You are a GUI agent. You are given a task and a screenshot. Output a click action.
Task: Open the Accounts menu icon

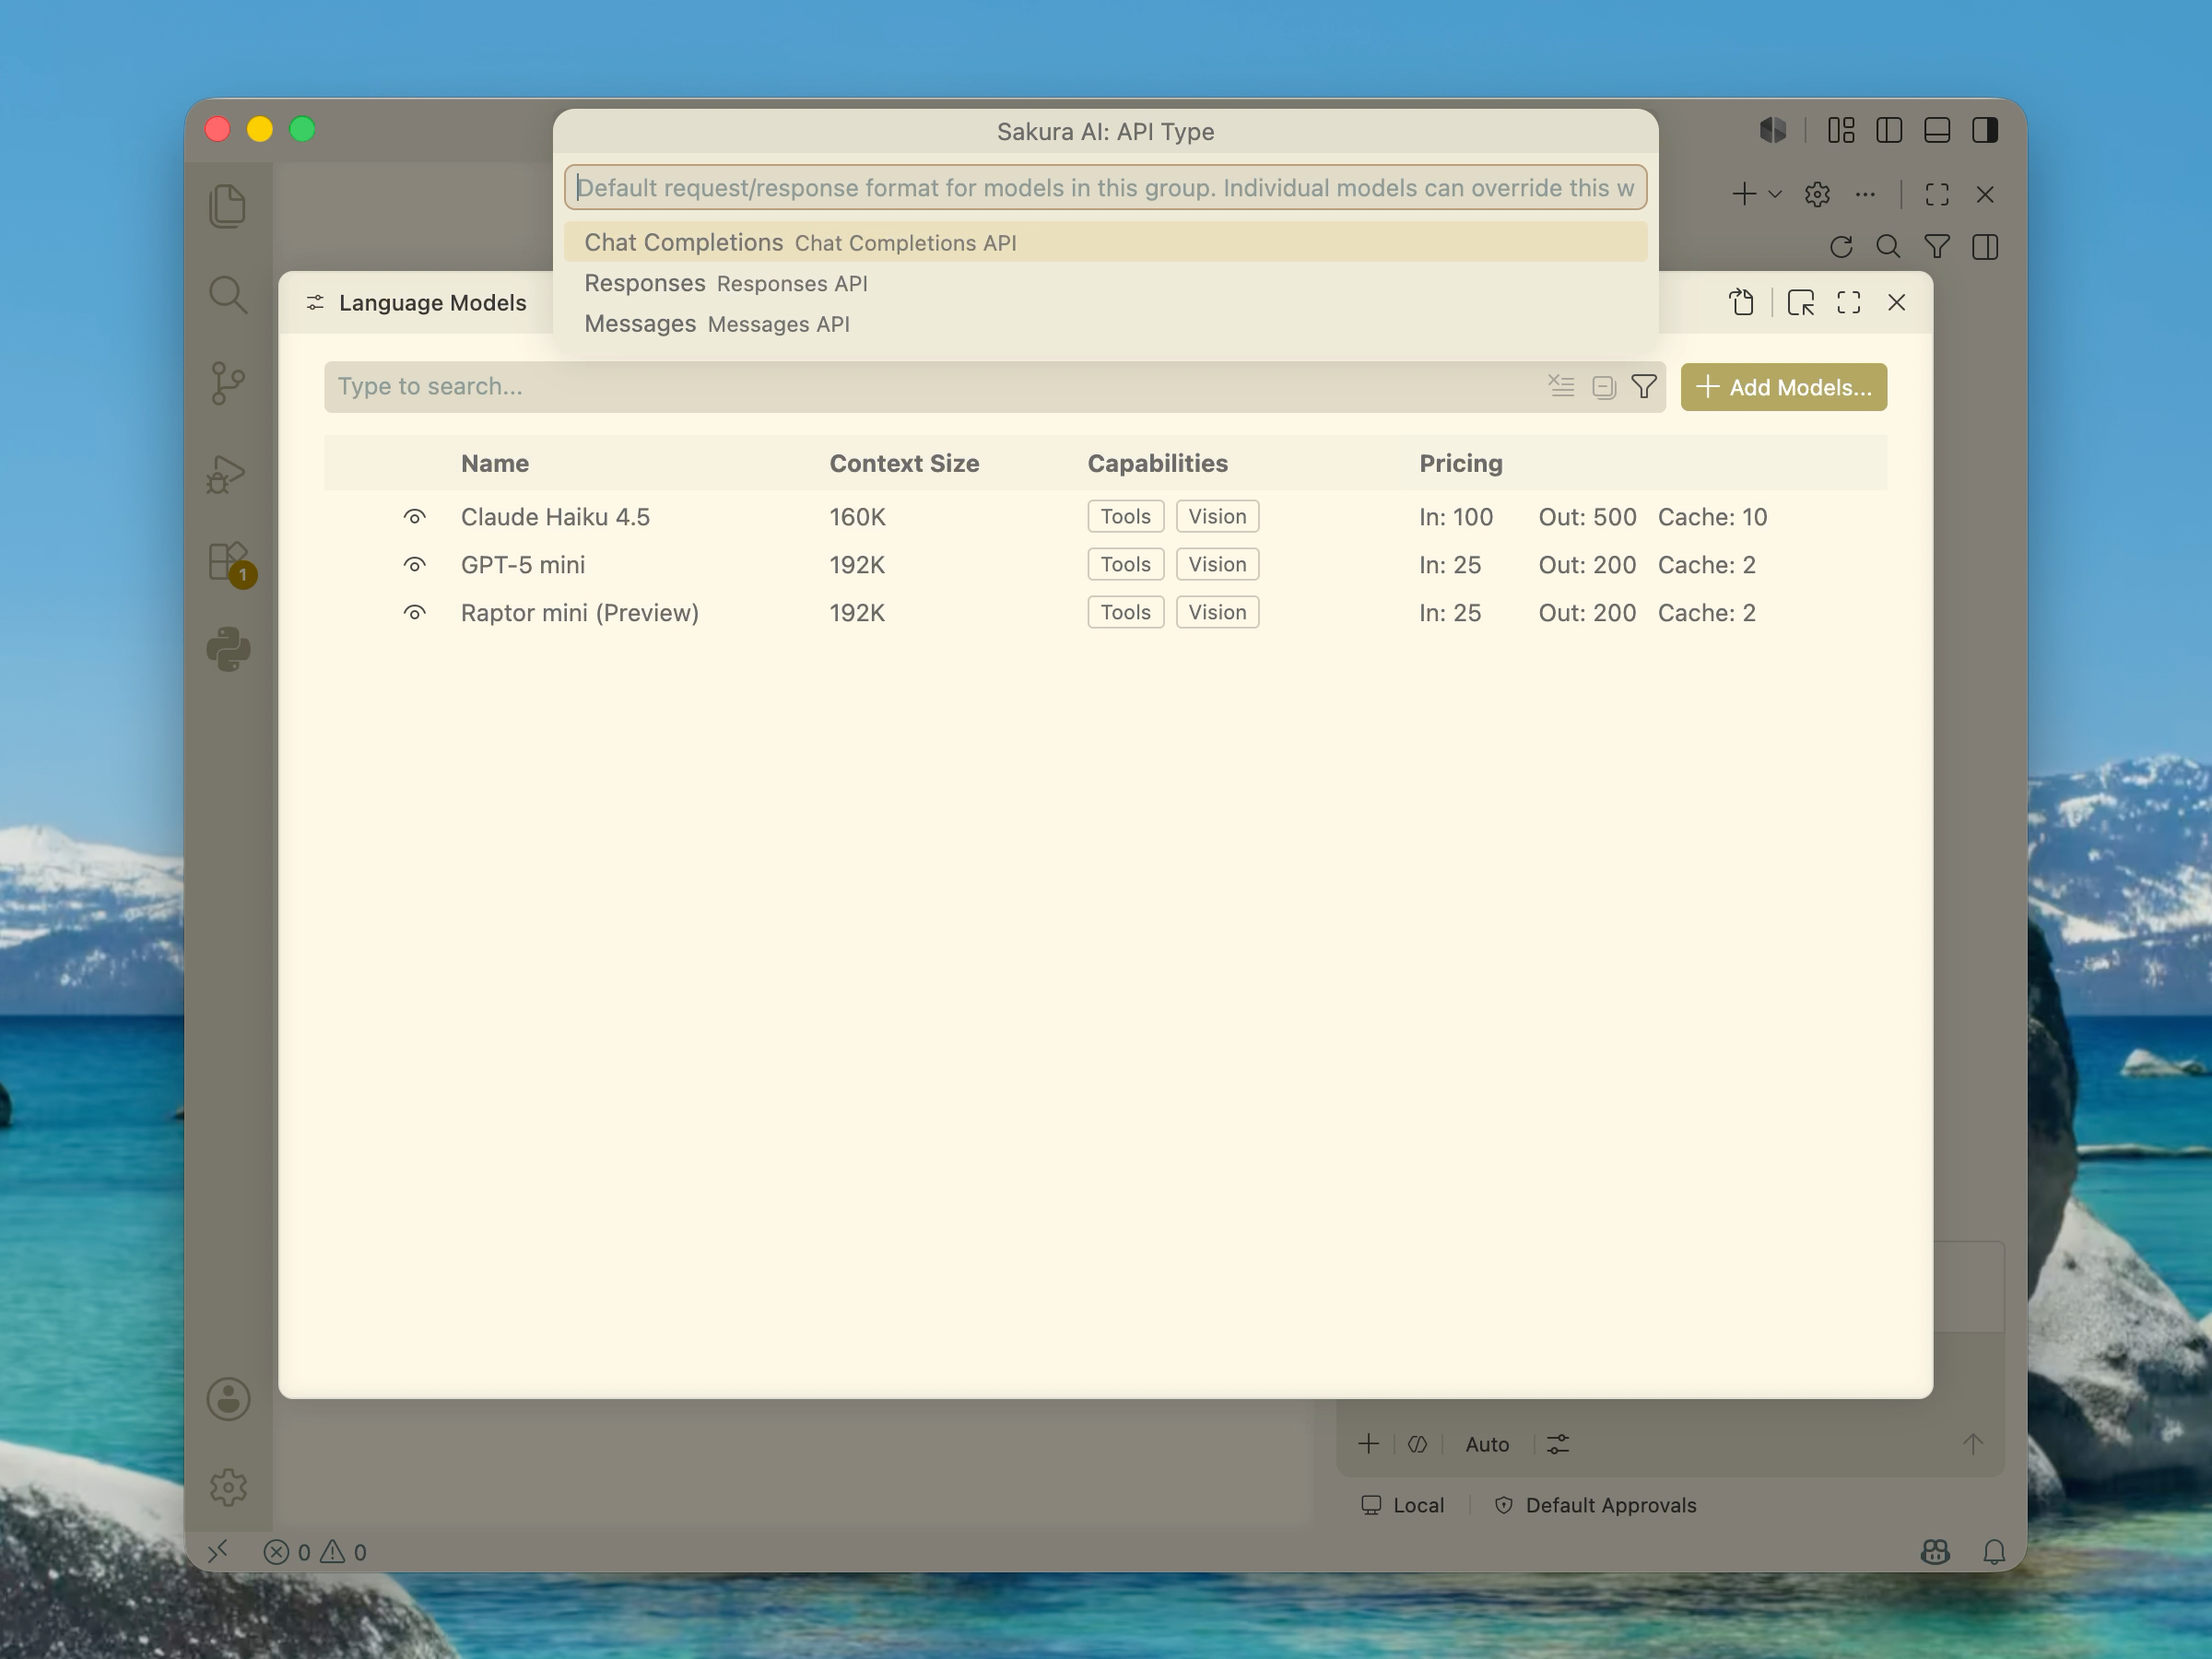coord(228,1399)
